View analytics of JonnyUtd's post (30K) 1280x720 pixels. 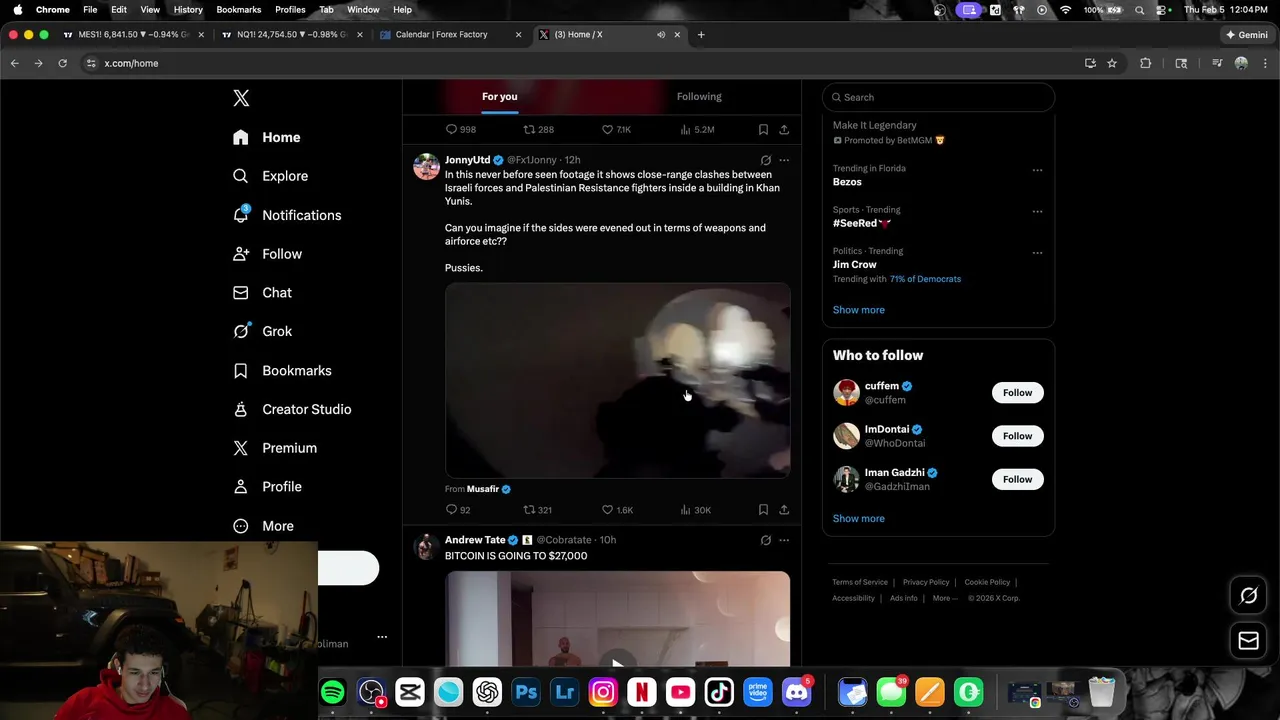(695, 510)
